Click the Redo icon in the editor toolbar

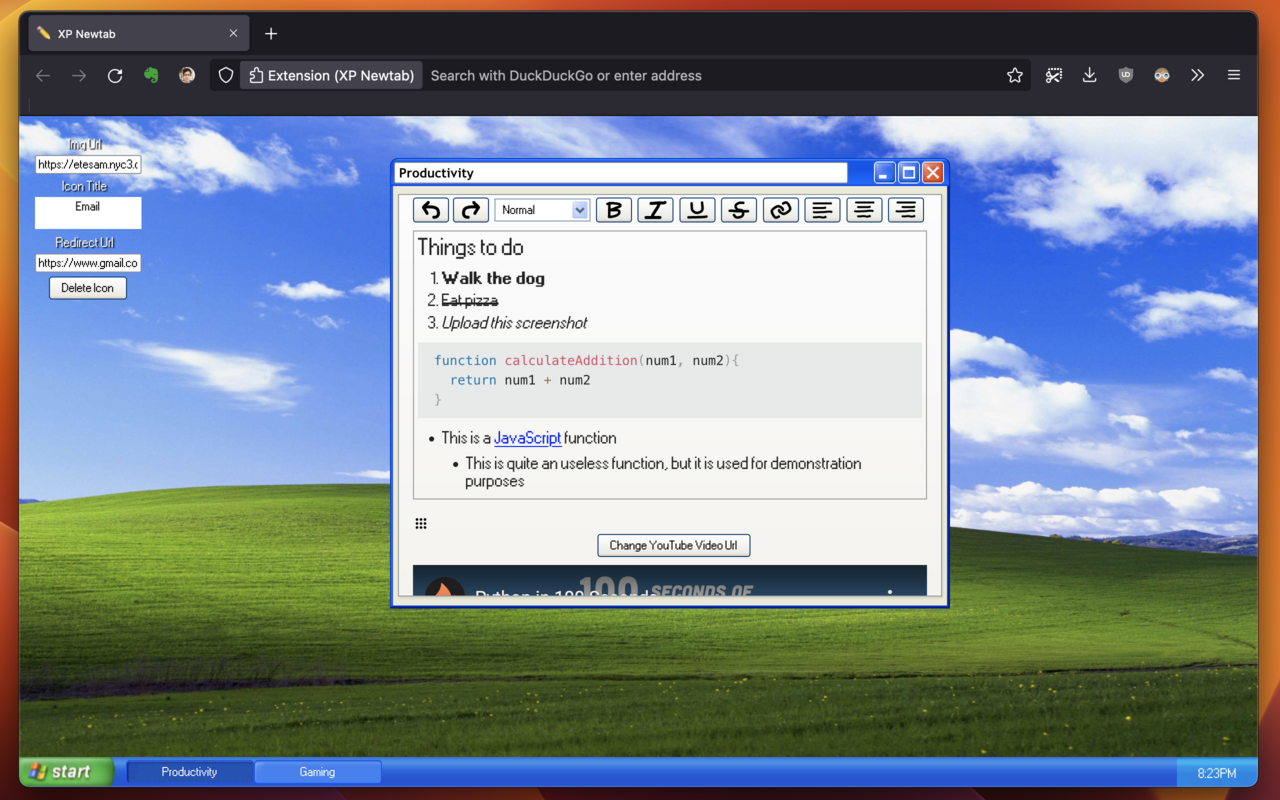[471, 210]
